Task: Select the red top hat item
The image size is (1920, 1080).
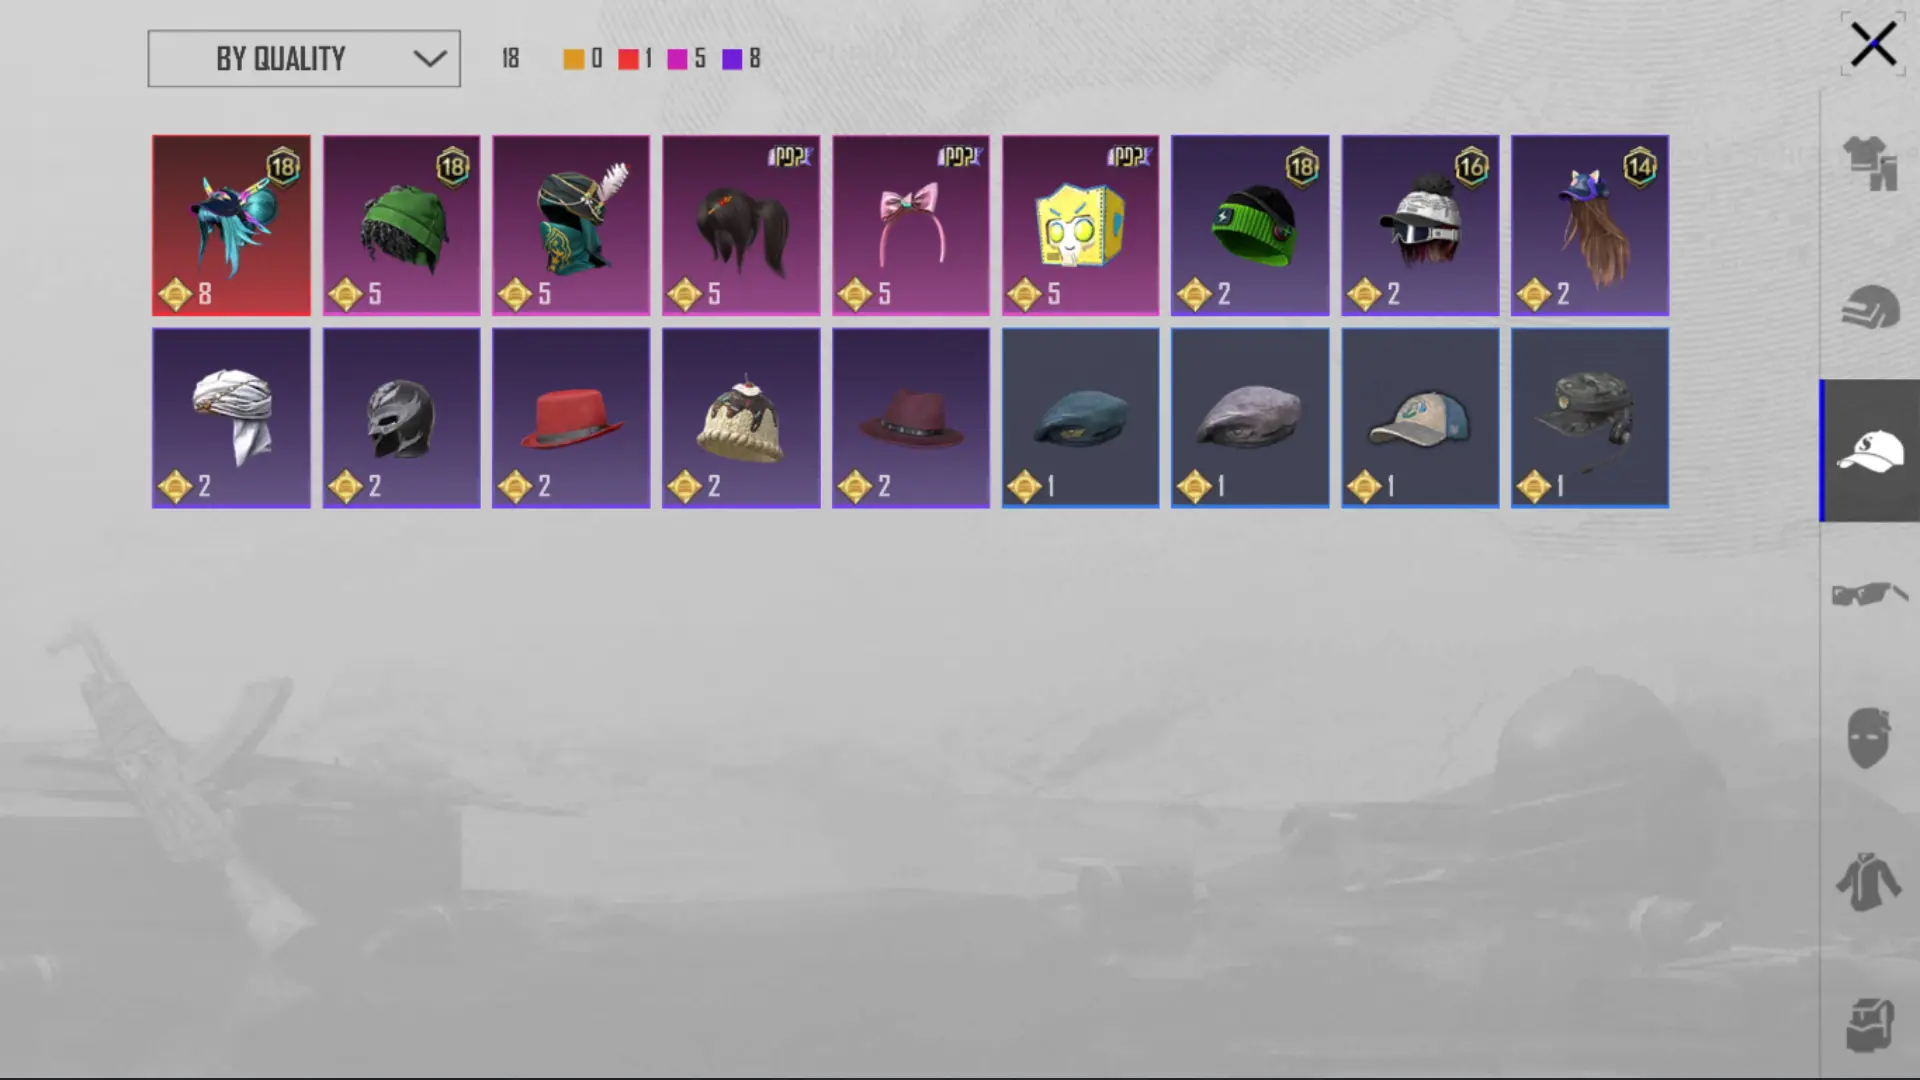Action: (x=571, y=418)
